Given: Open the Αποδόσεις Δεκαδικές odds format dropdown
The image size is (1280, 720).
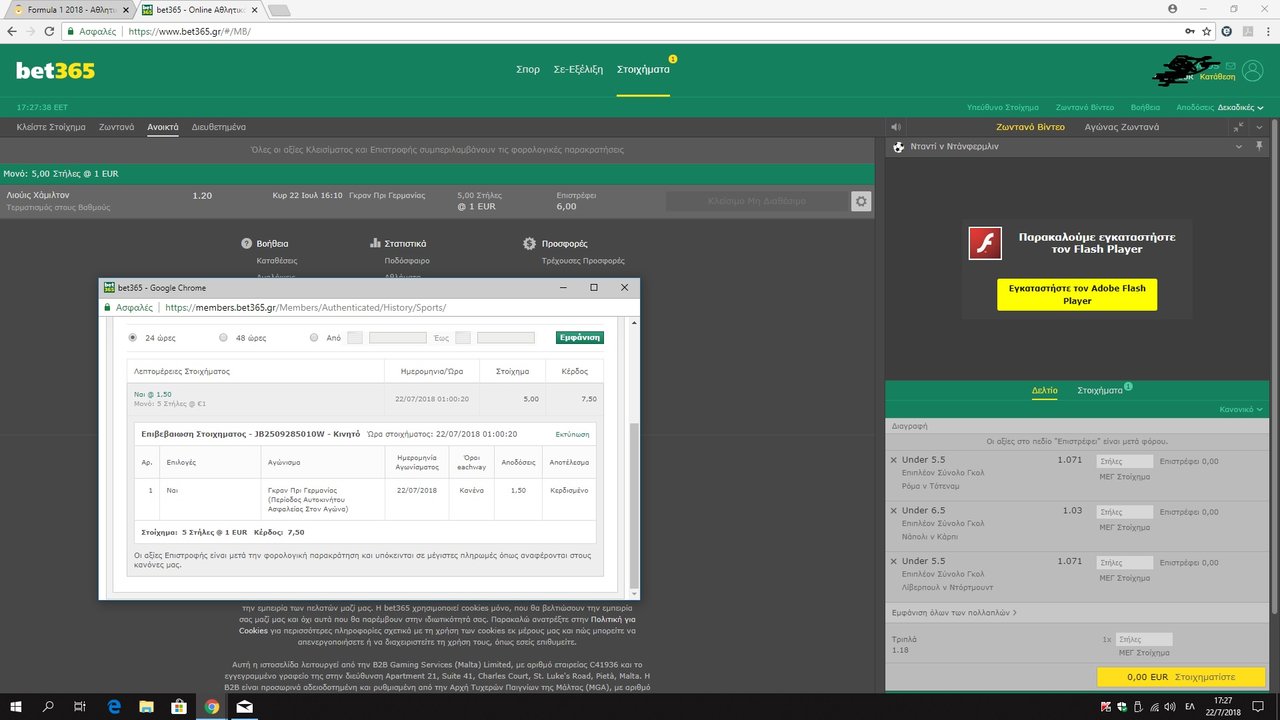Looking at the screenshot, I should pos(1220,107).
